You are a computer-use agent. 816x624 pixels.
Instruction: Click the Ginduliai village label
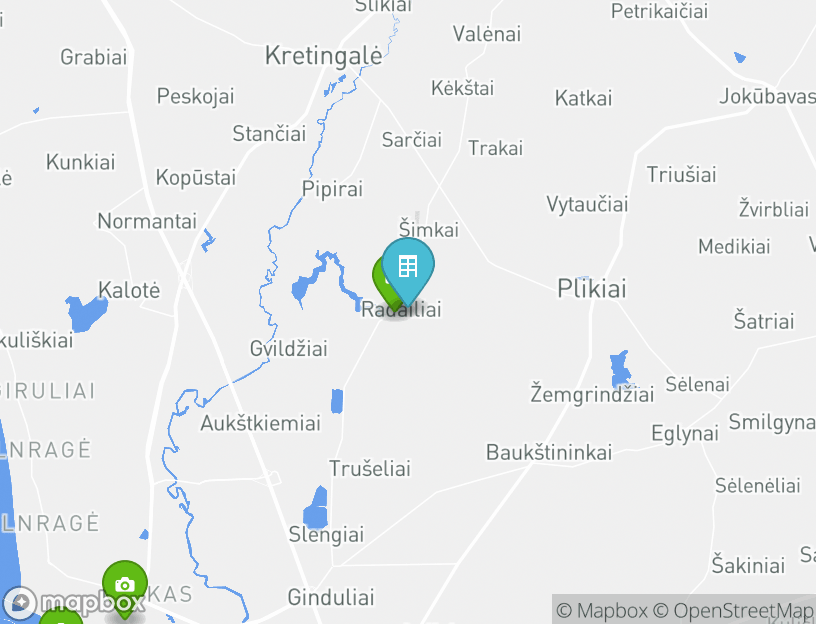pos(331,597)
